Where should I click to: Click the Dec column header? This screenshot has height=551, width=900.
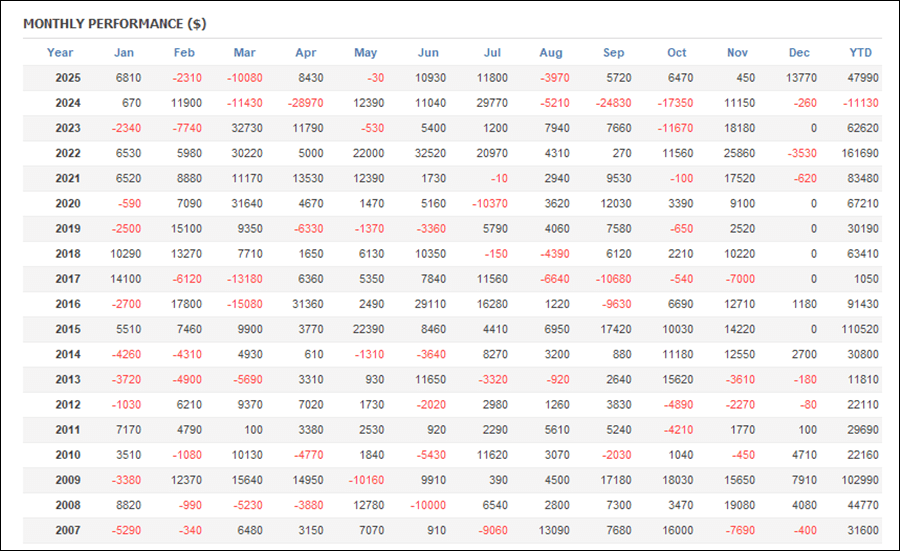tap(799, 53)
